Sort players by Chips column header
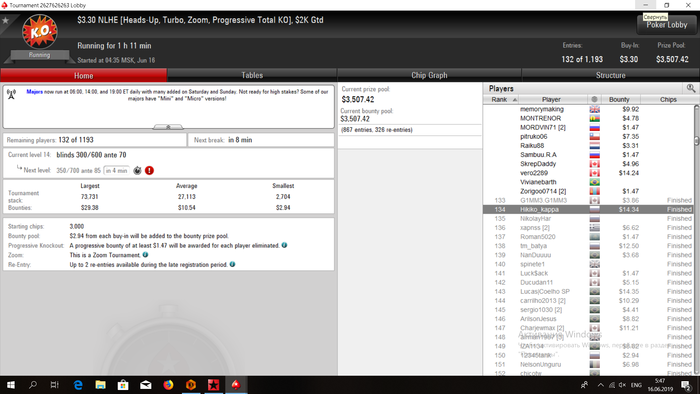 tap(667, 100)
